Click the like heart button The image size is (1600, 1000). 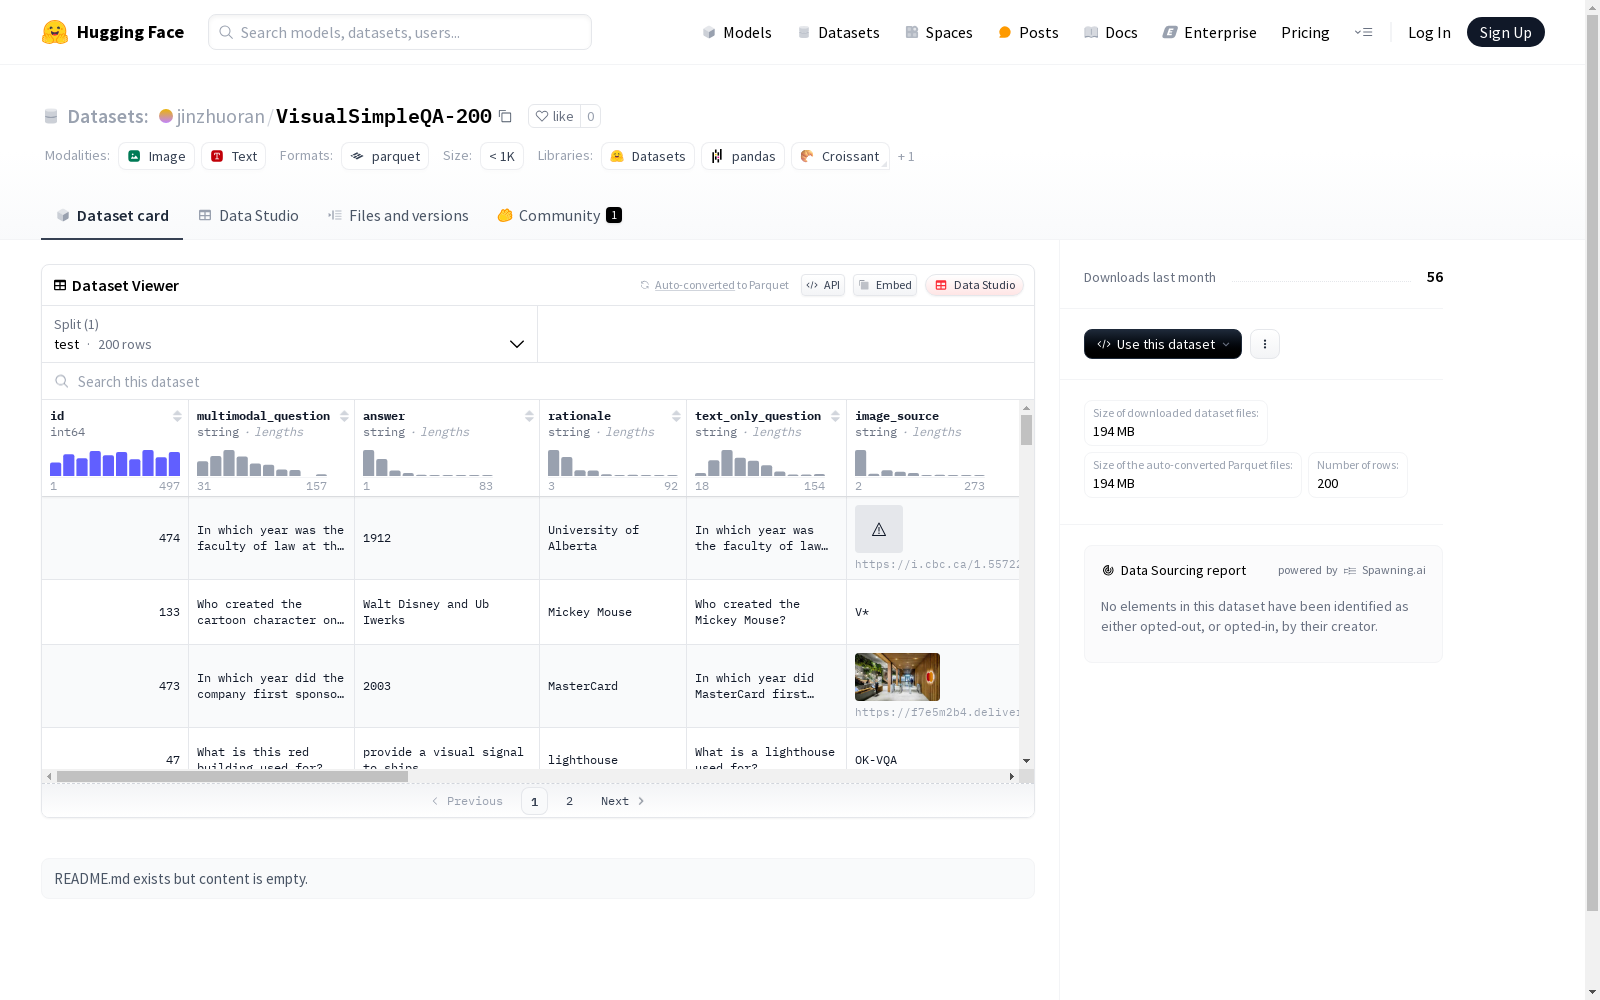554,116
